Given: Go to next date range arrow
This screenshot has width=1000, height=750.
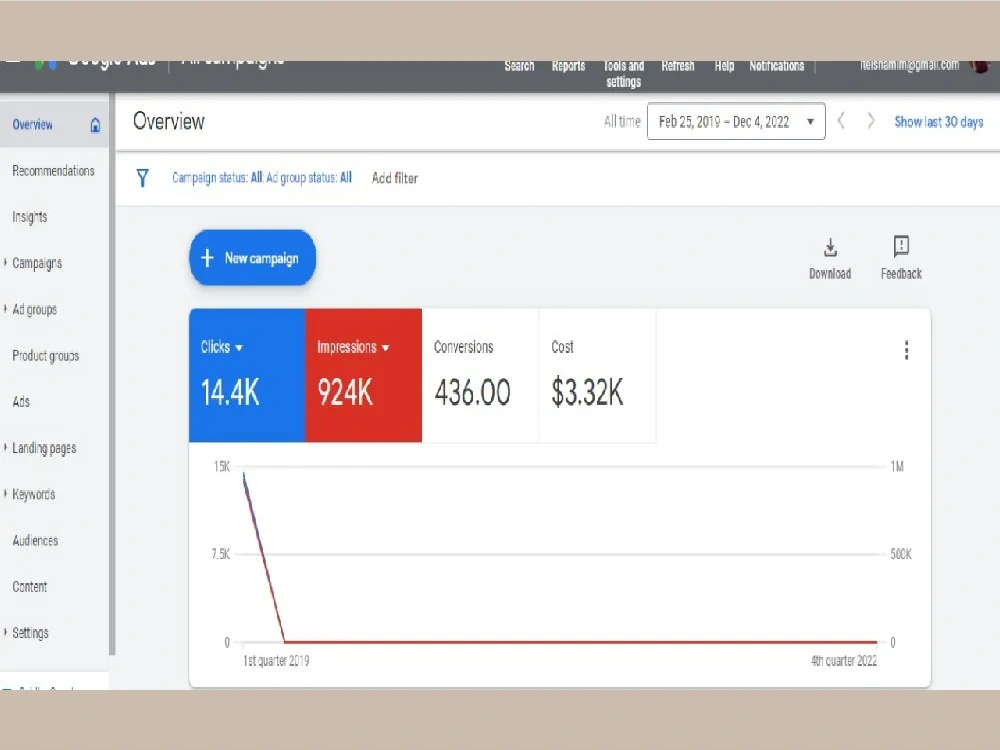Looking at the screenshot, I should pos(871,121).
